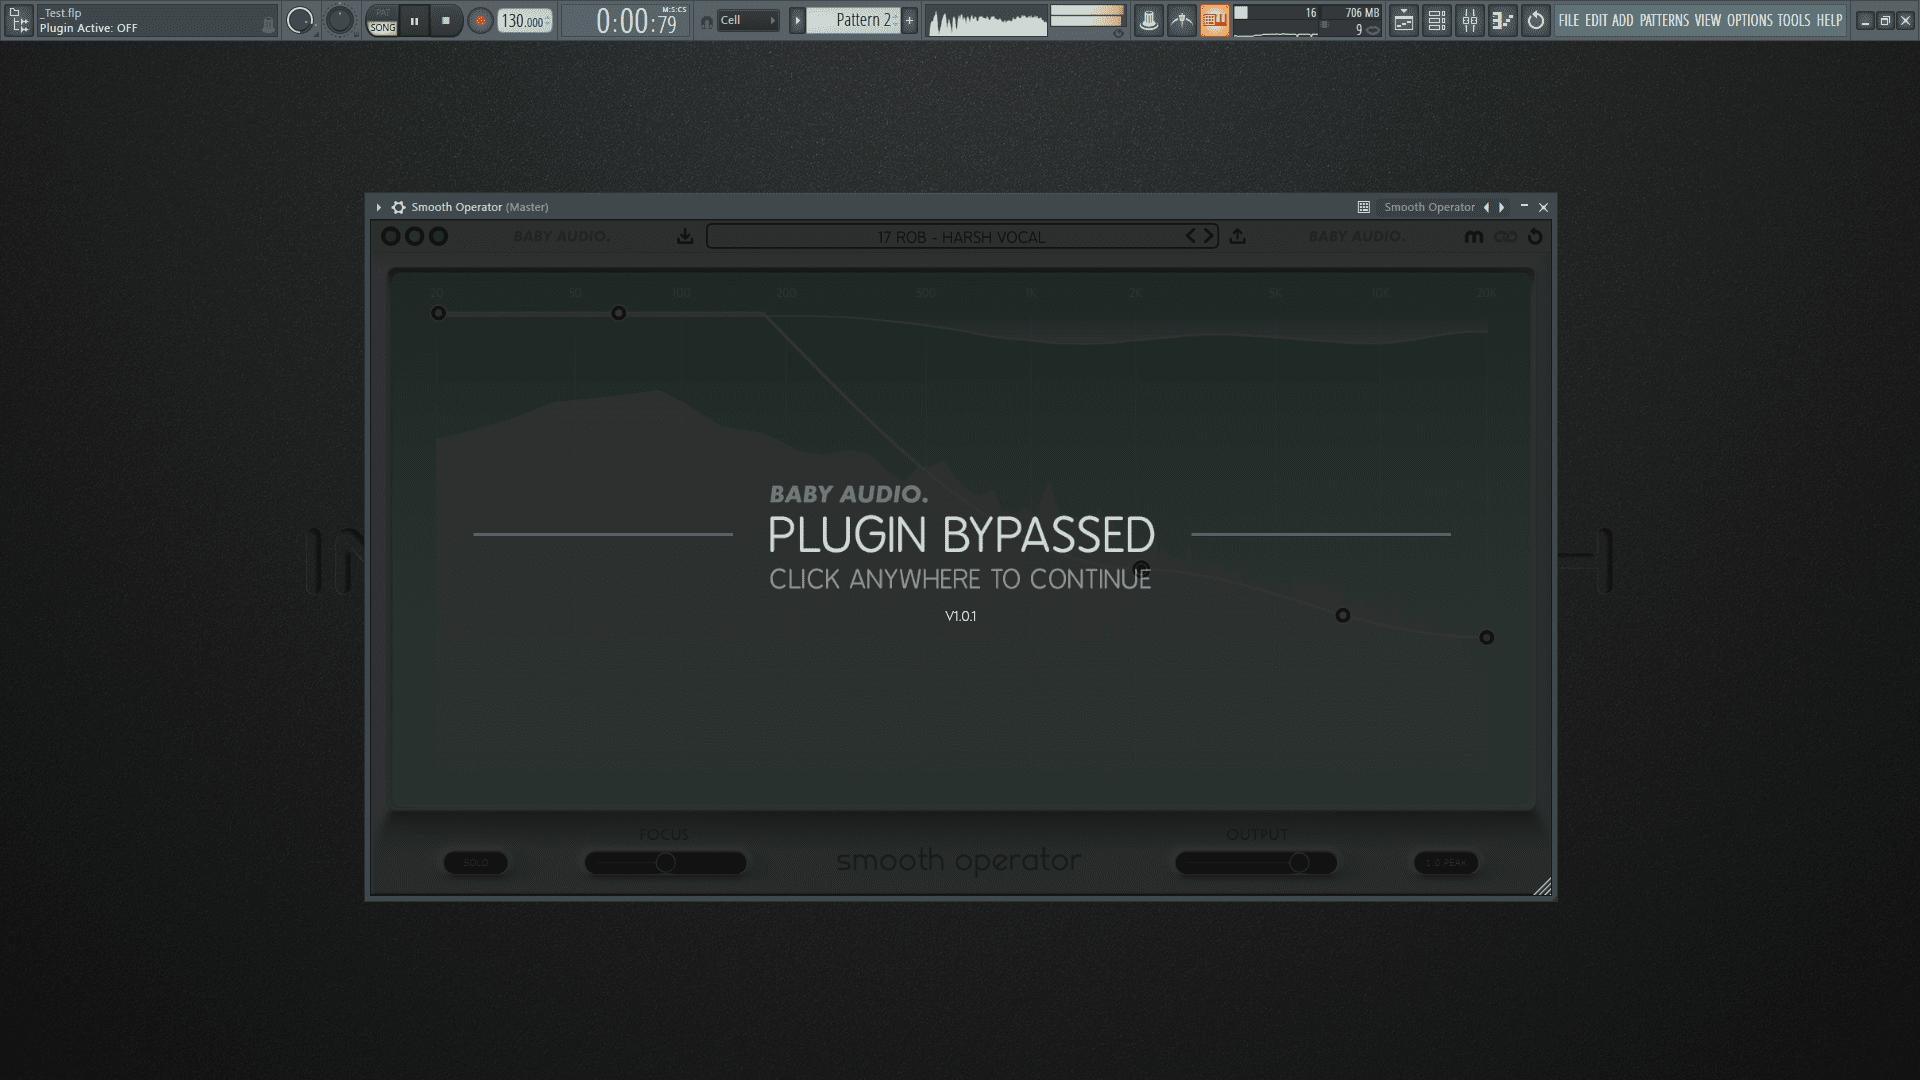1920x1080 pixels.
Task: Go to next Baby Audio preset
Action: coord(1208,236)
